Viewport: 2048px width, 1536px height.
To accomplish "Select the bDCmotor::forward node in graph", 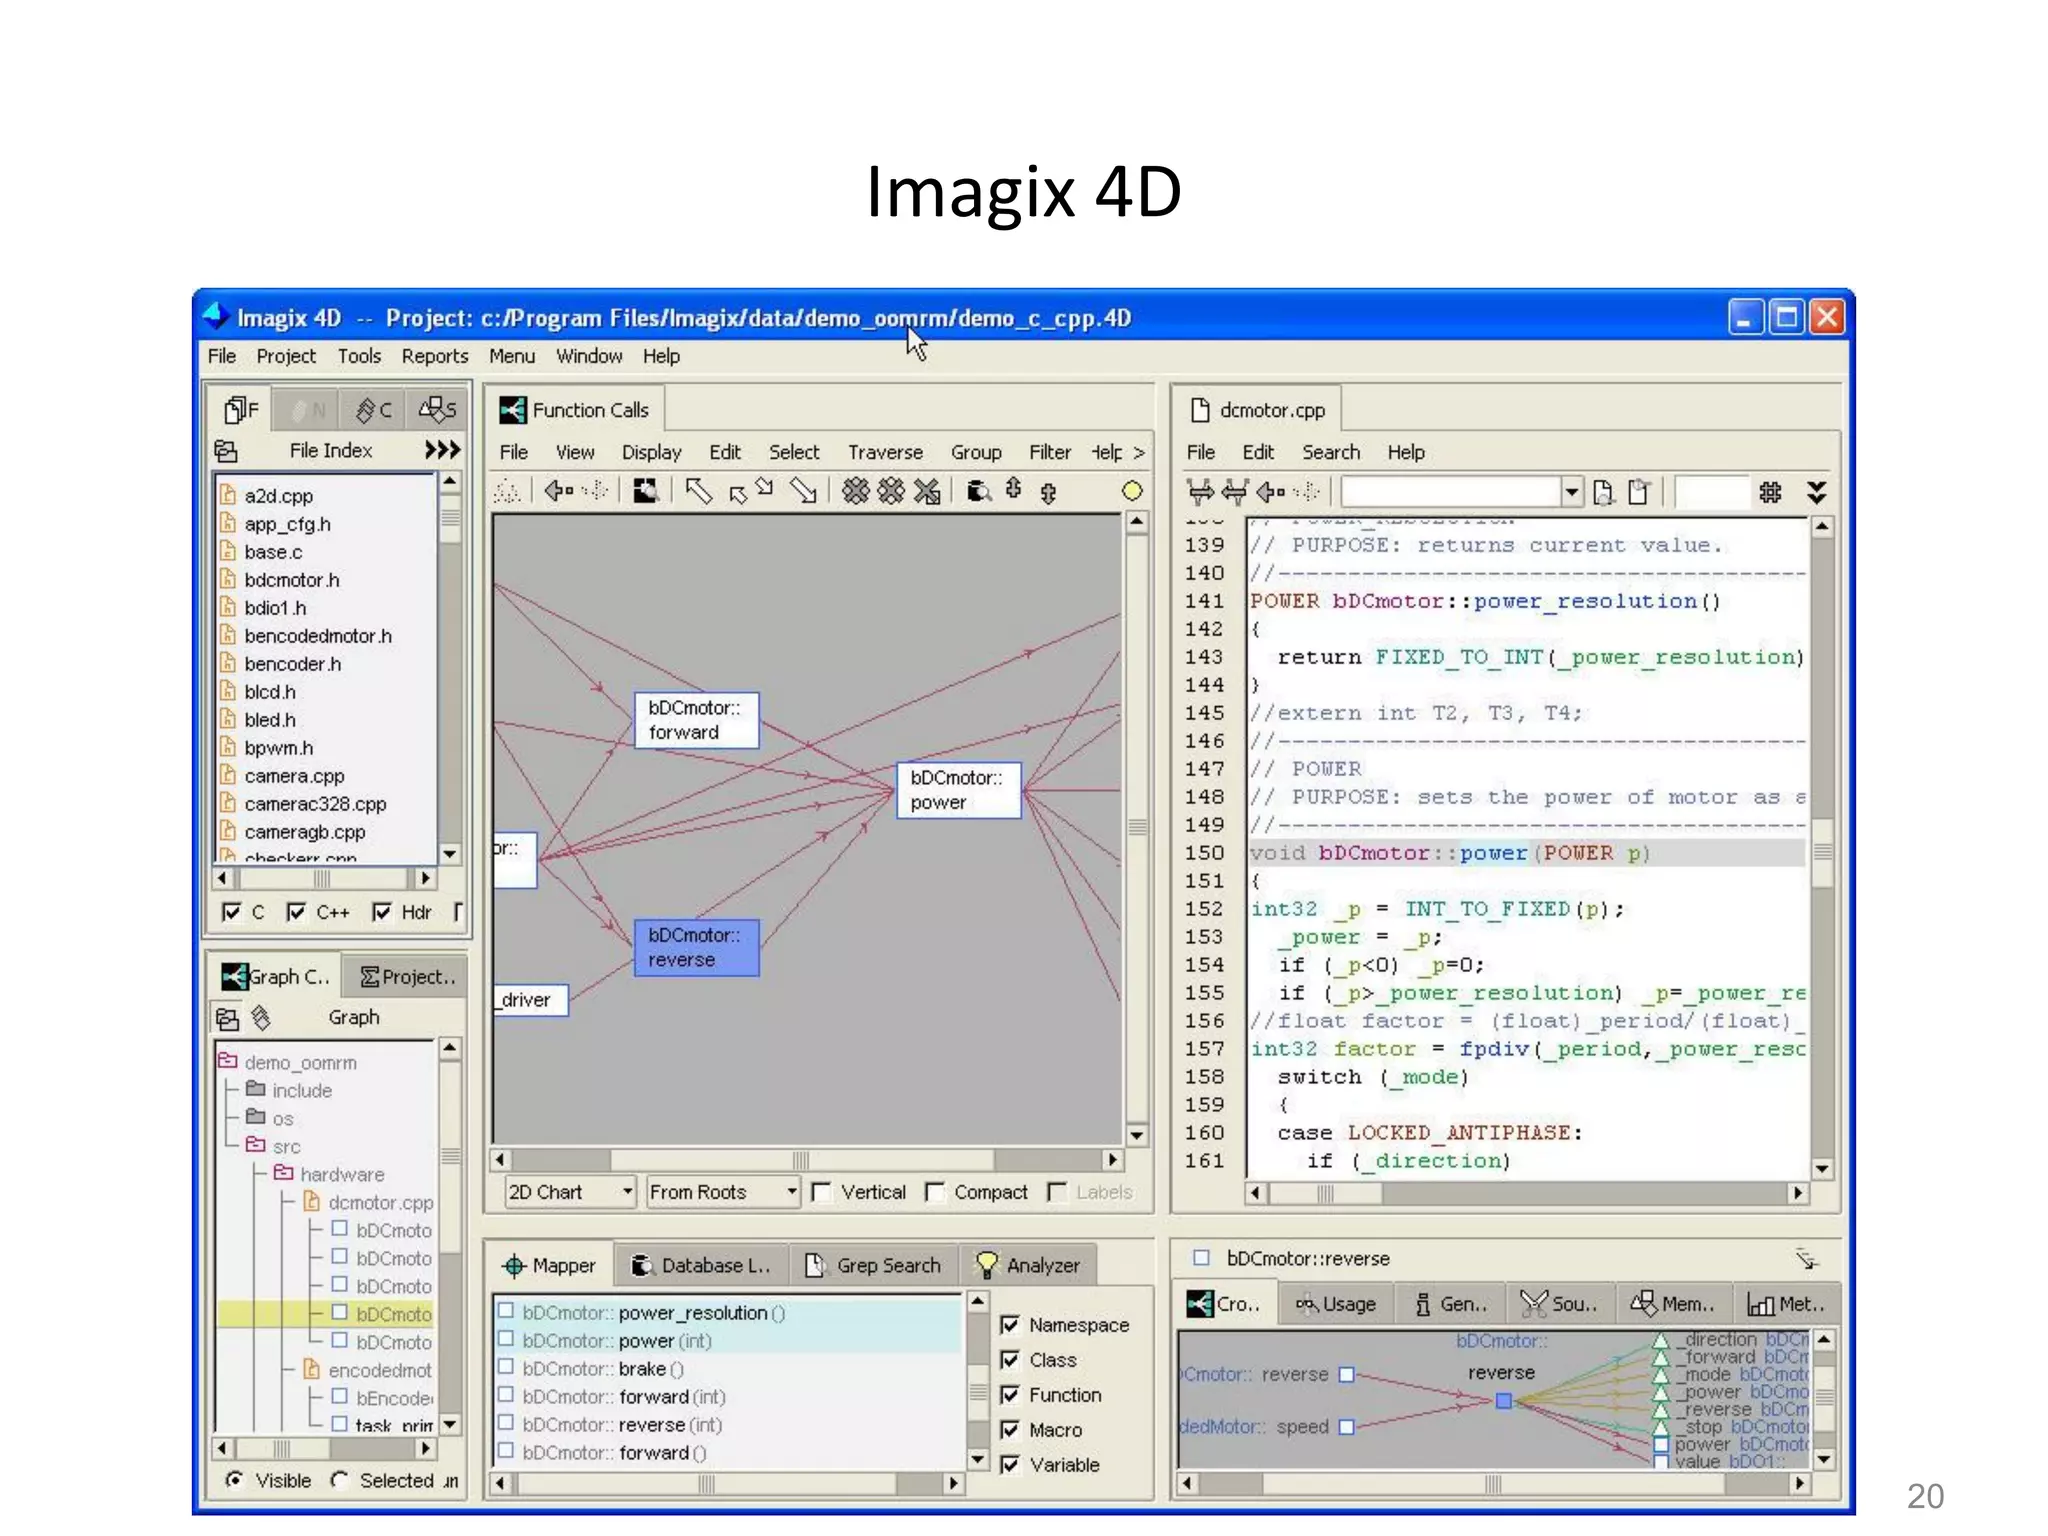I will pos(696,720).
